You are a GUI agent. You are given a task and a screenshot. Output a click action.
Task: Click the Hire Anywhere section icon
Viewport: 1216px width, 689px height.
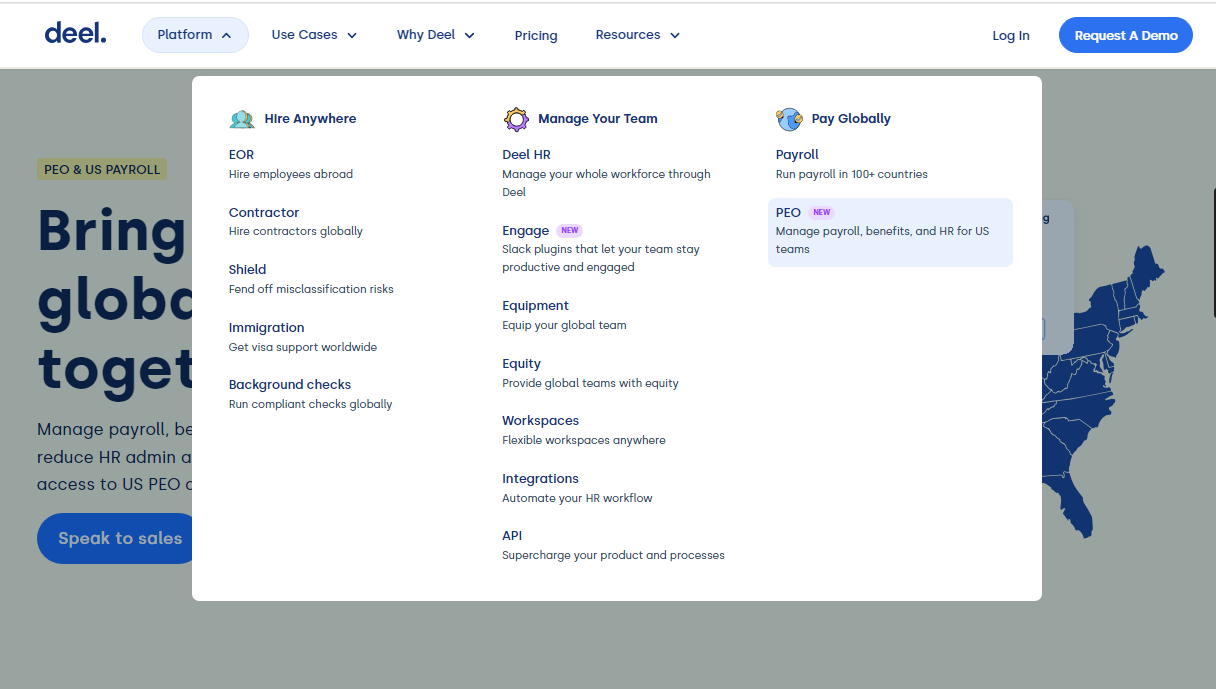point(242,118)
